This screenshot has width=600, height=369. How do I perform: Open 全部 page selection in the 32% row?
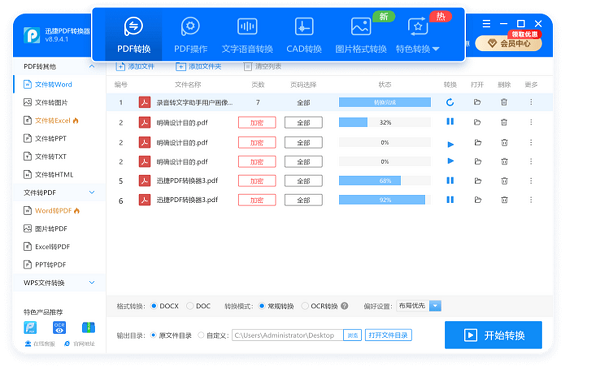(x=303, y=122)
